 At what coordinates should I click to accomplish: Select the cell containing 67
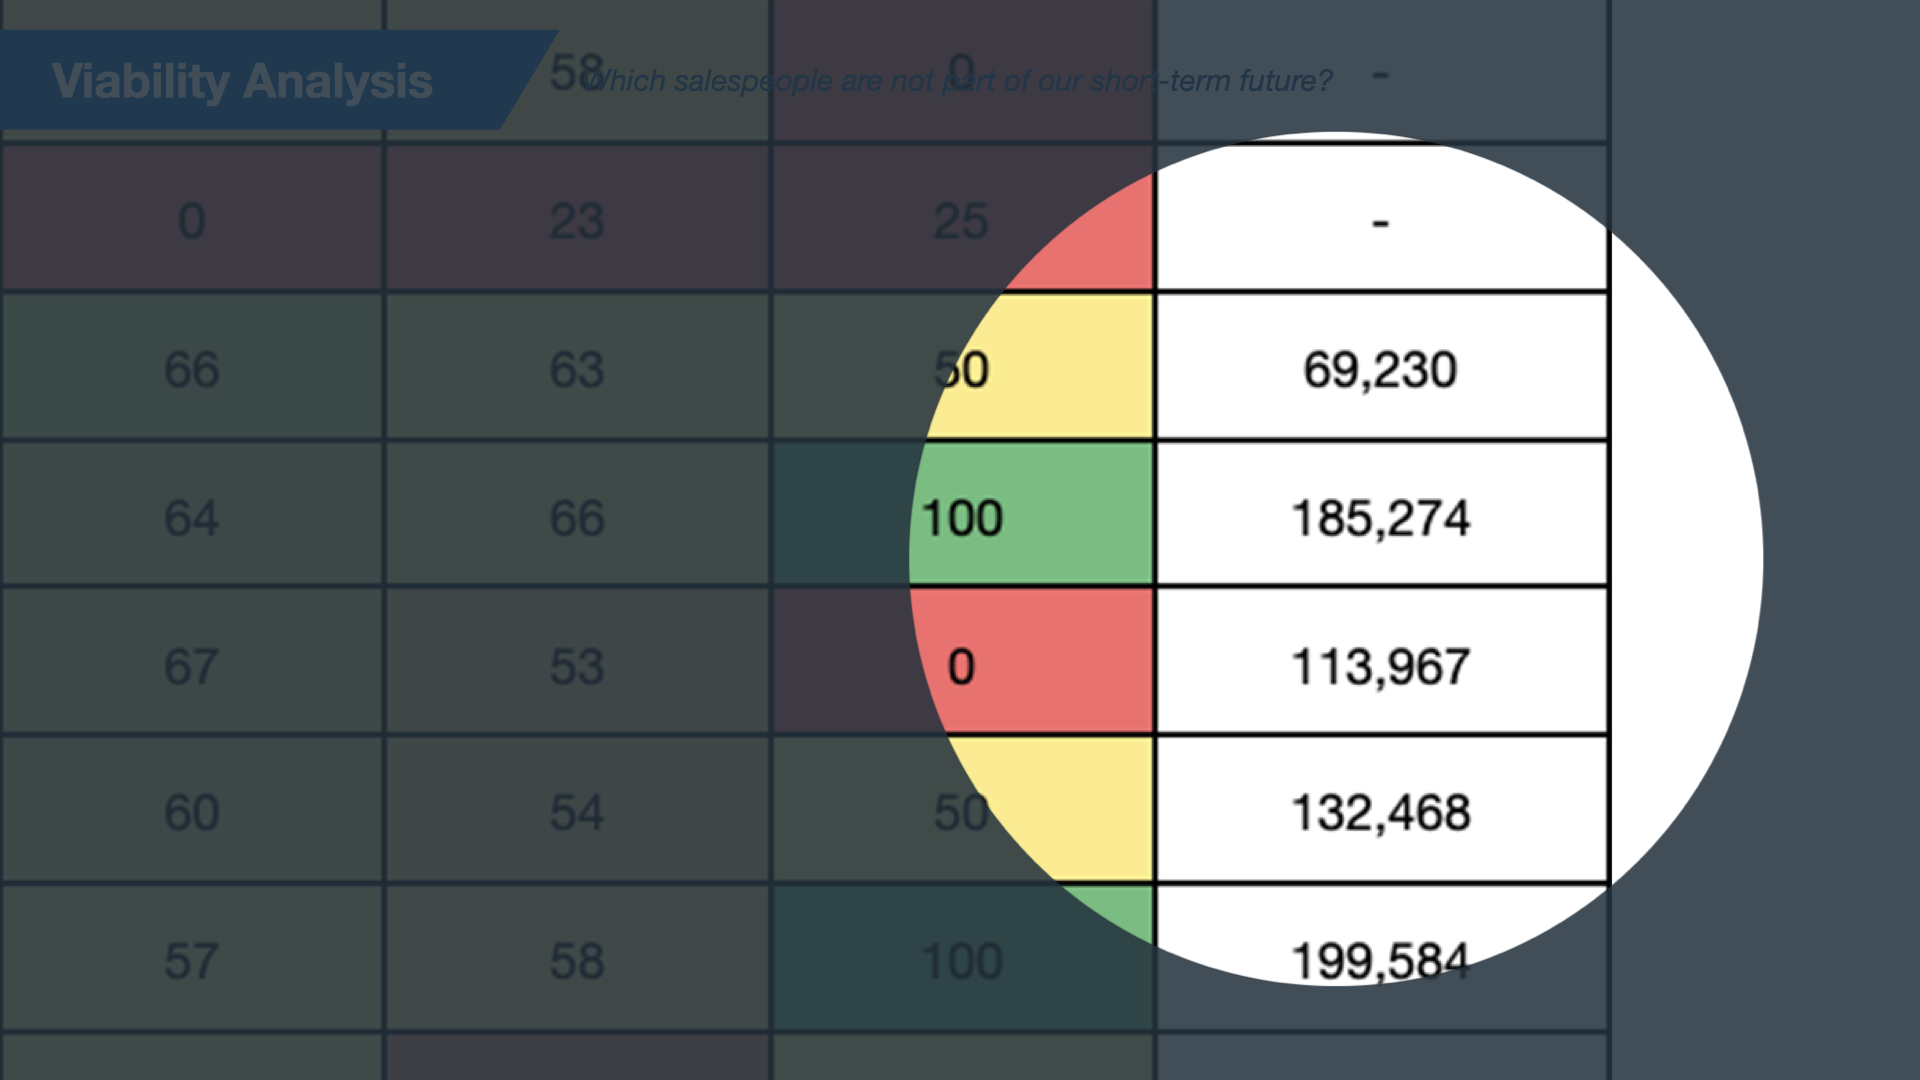click(191, 663)
